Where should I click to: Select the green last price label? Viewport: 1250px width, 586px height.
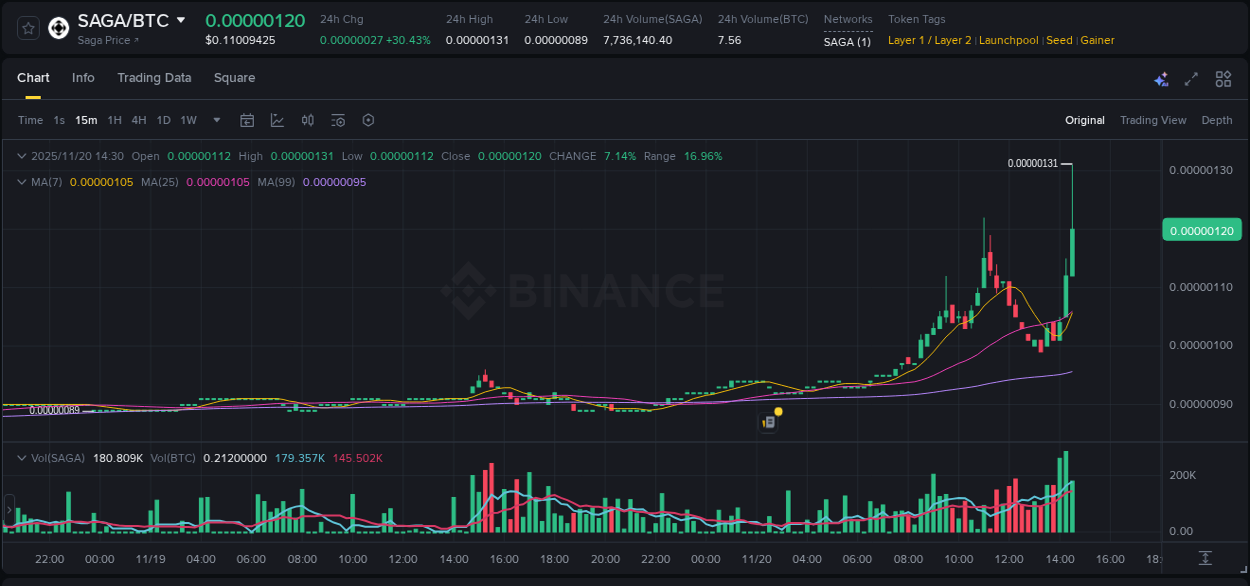click(x=1200, y=230)
